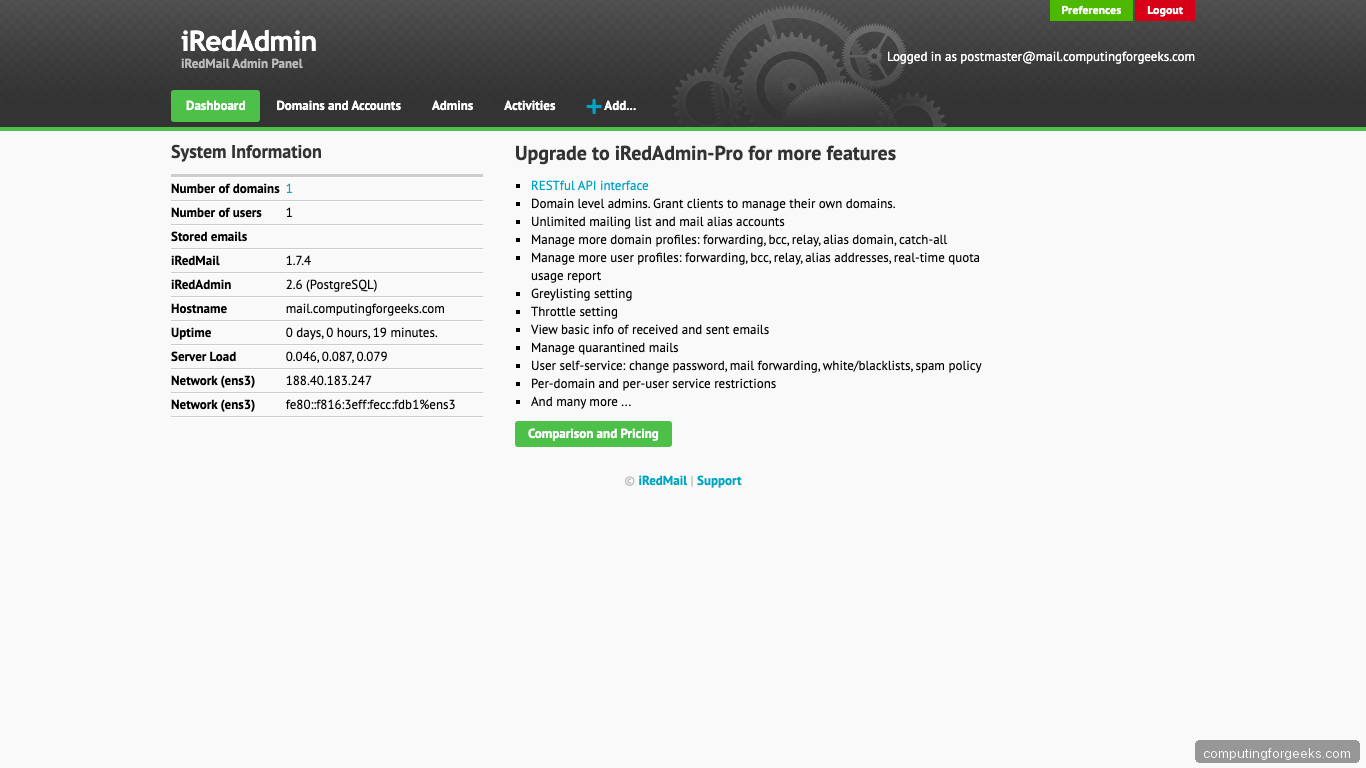Open the Admins menu

(452, 105)
